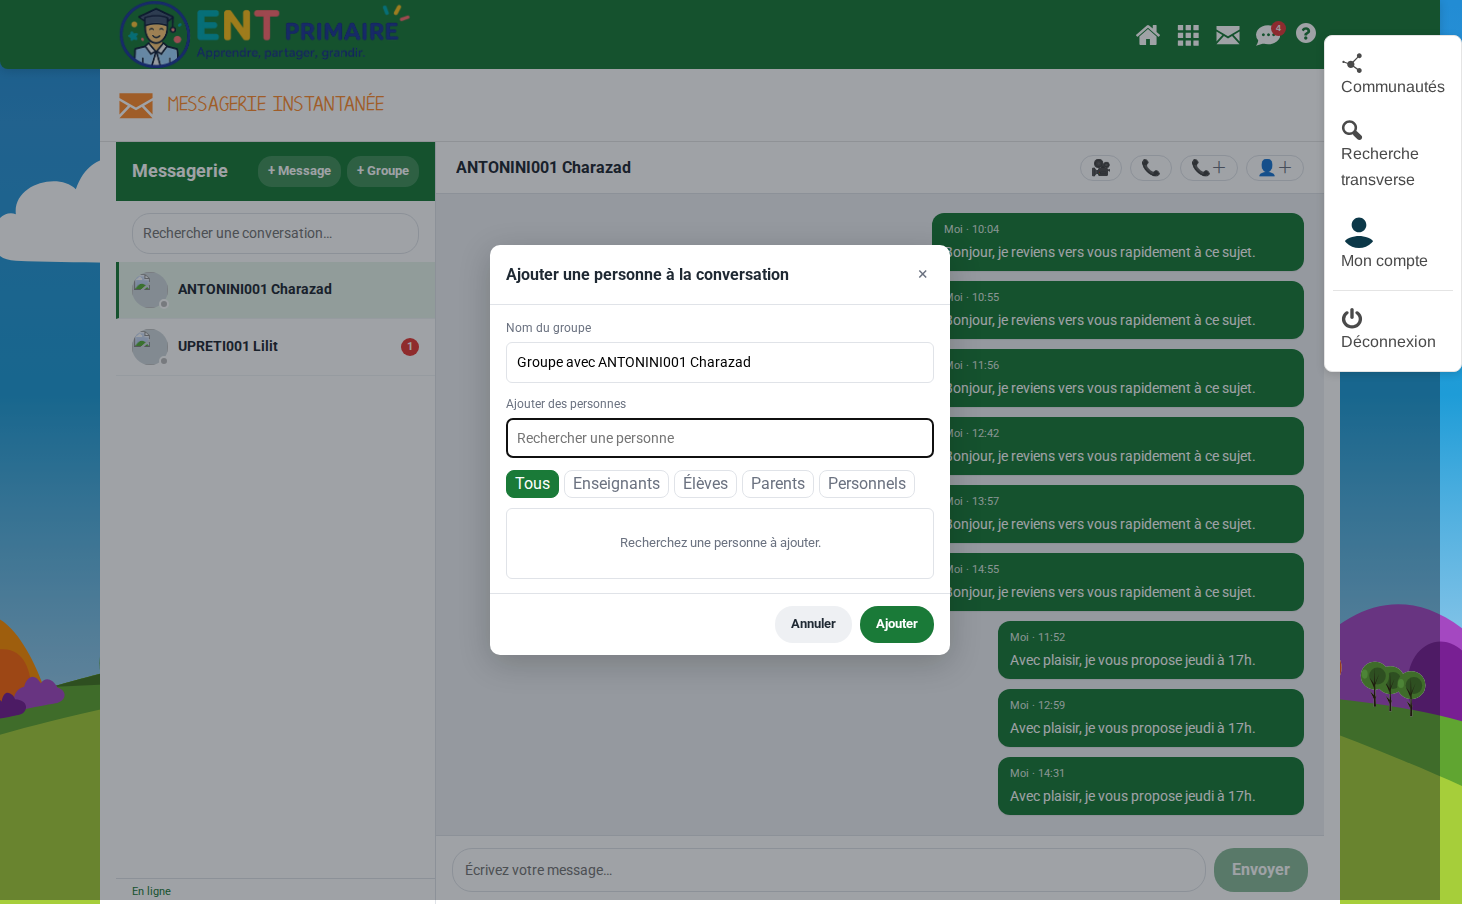This screenshot has width=1462, height=904.
Task: Click UPRETI001 Lilit's avatar in list
Action: pos(150,347)
